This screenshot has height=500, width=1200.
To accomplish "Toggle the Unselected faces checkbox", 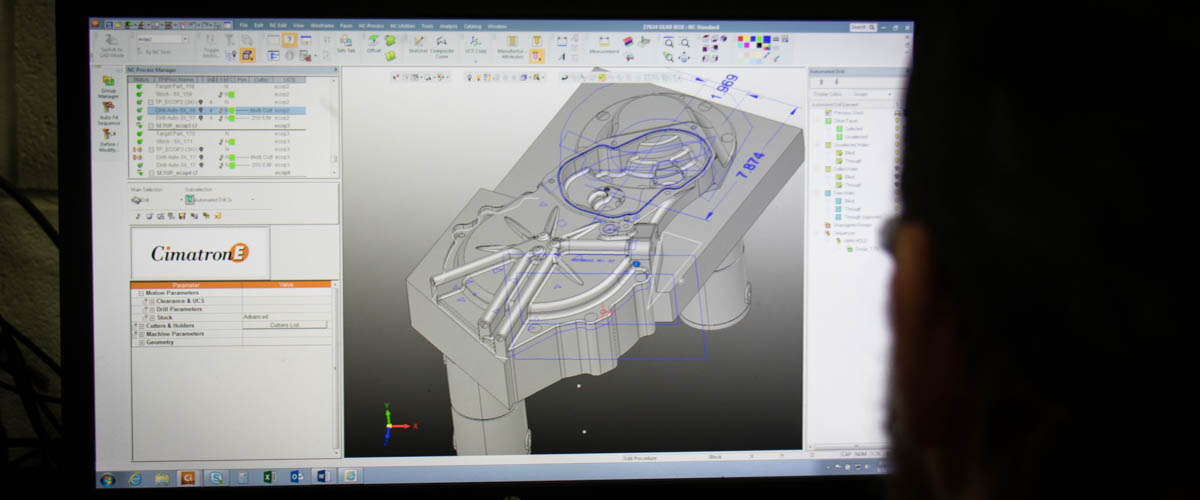I will click(839, 137).
